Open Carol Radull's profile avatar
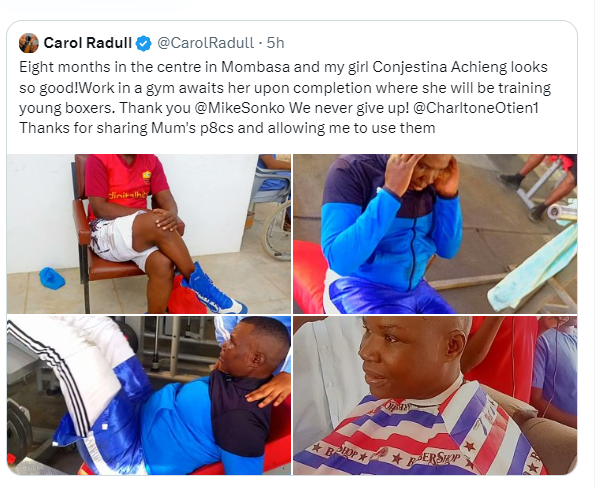 point(29,43)
